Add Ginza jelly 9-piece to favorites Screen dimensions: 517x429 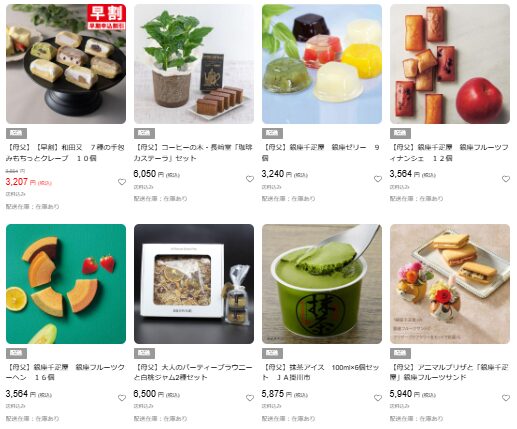click(x=378, y=179)
